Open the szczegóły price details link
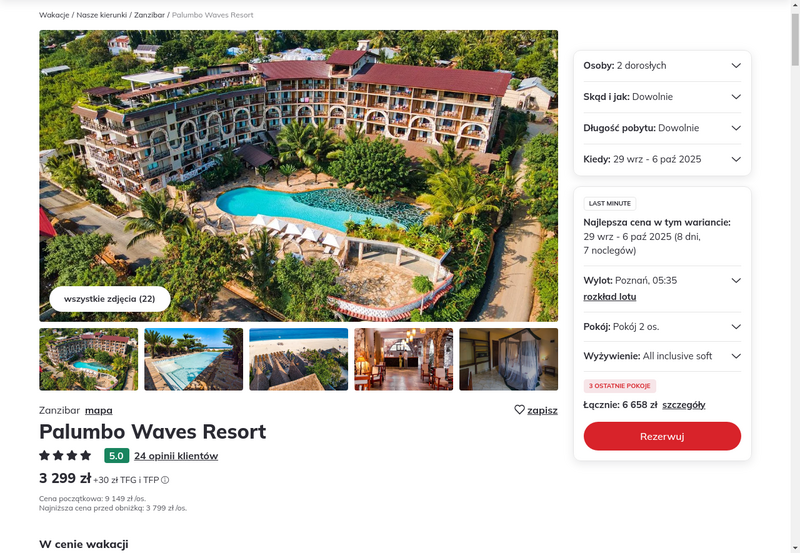800x553 pixels. [x=684, y=405]
